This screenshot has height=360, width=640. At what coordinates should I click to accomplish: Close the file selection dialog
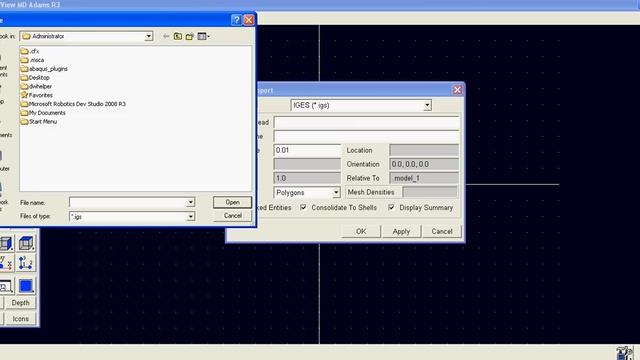click(249, 20)
